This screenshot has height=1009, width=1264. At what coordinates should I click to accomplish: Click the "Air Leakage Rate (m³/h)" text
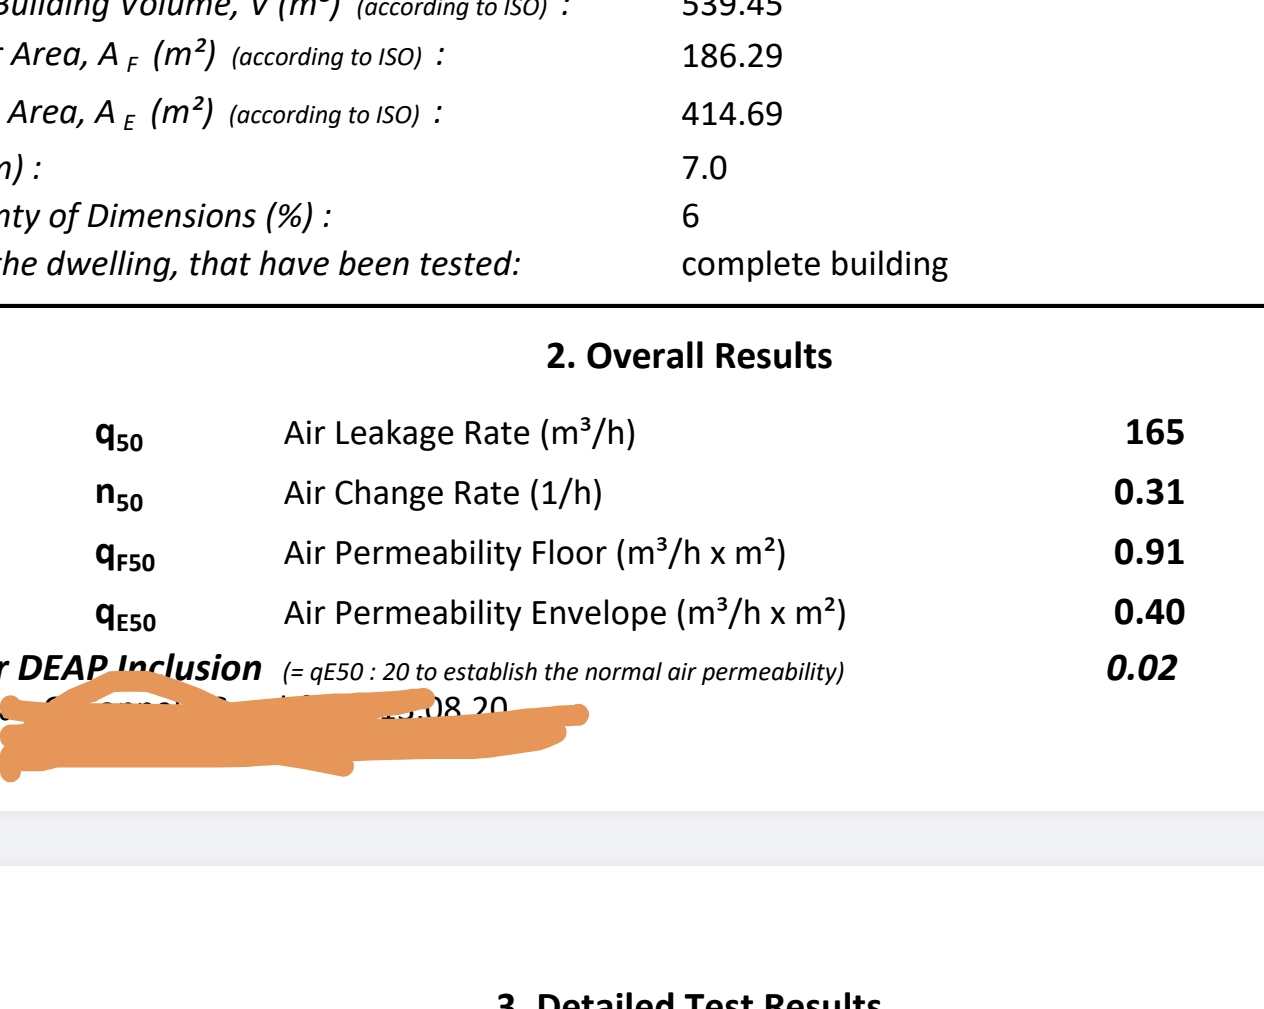coord(459,433)
